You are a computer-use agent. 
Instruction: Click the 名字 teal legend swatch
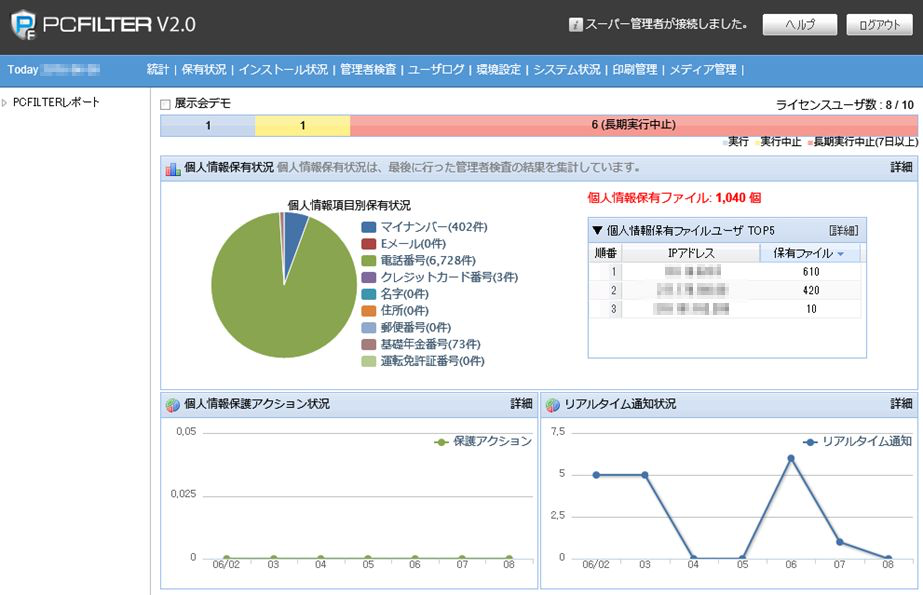(368, 294)
